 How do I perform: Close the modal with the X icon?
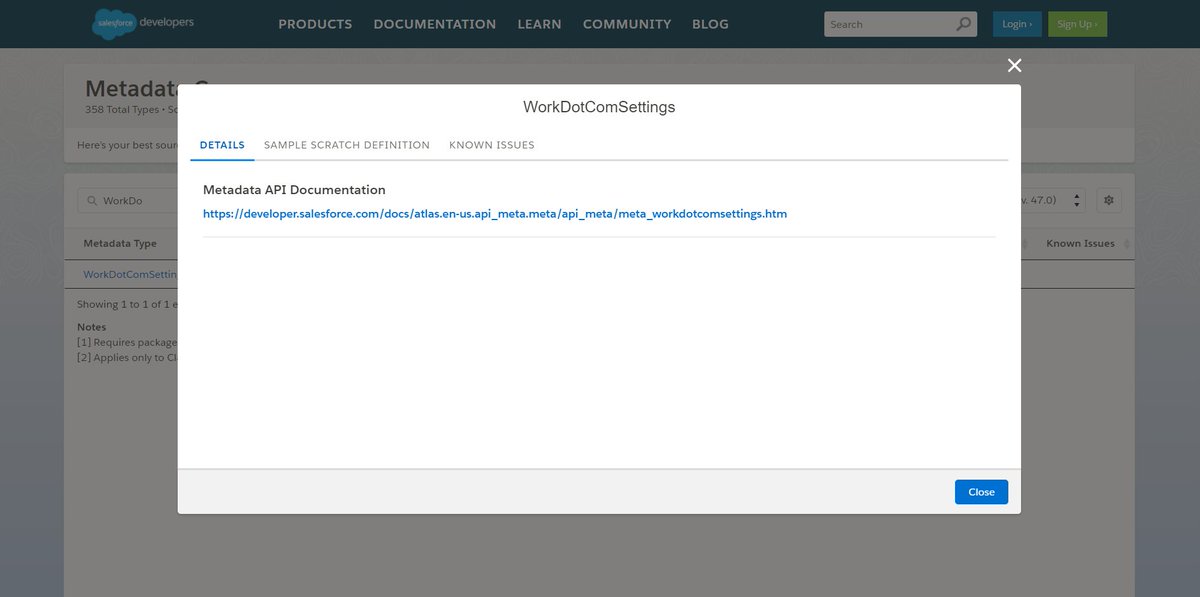1014,65
